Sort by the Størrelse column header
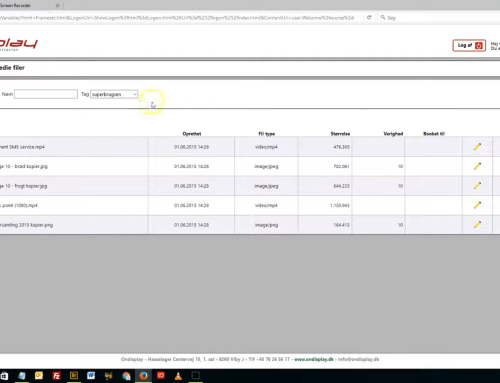 340,134
